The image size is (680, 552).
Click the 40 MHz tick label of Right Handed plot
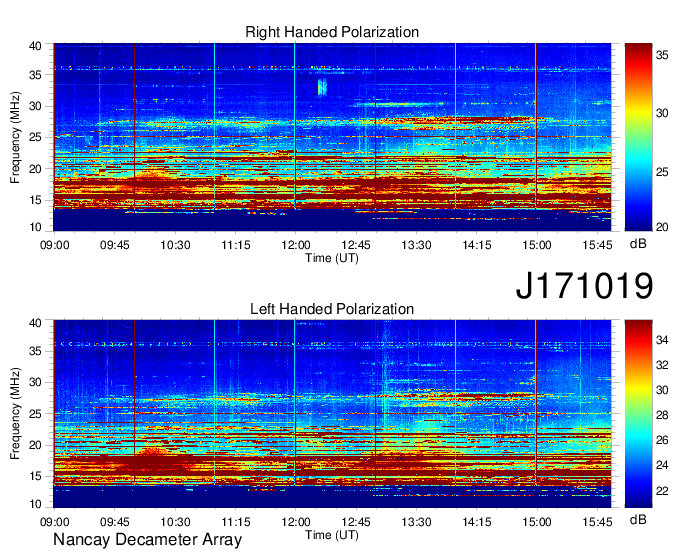[35, 46]
